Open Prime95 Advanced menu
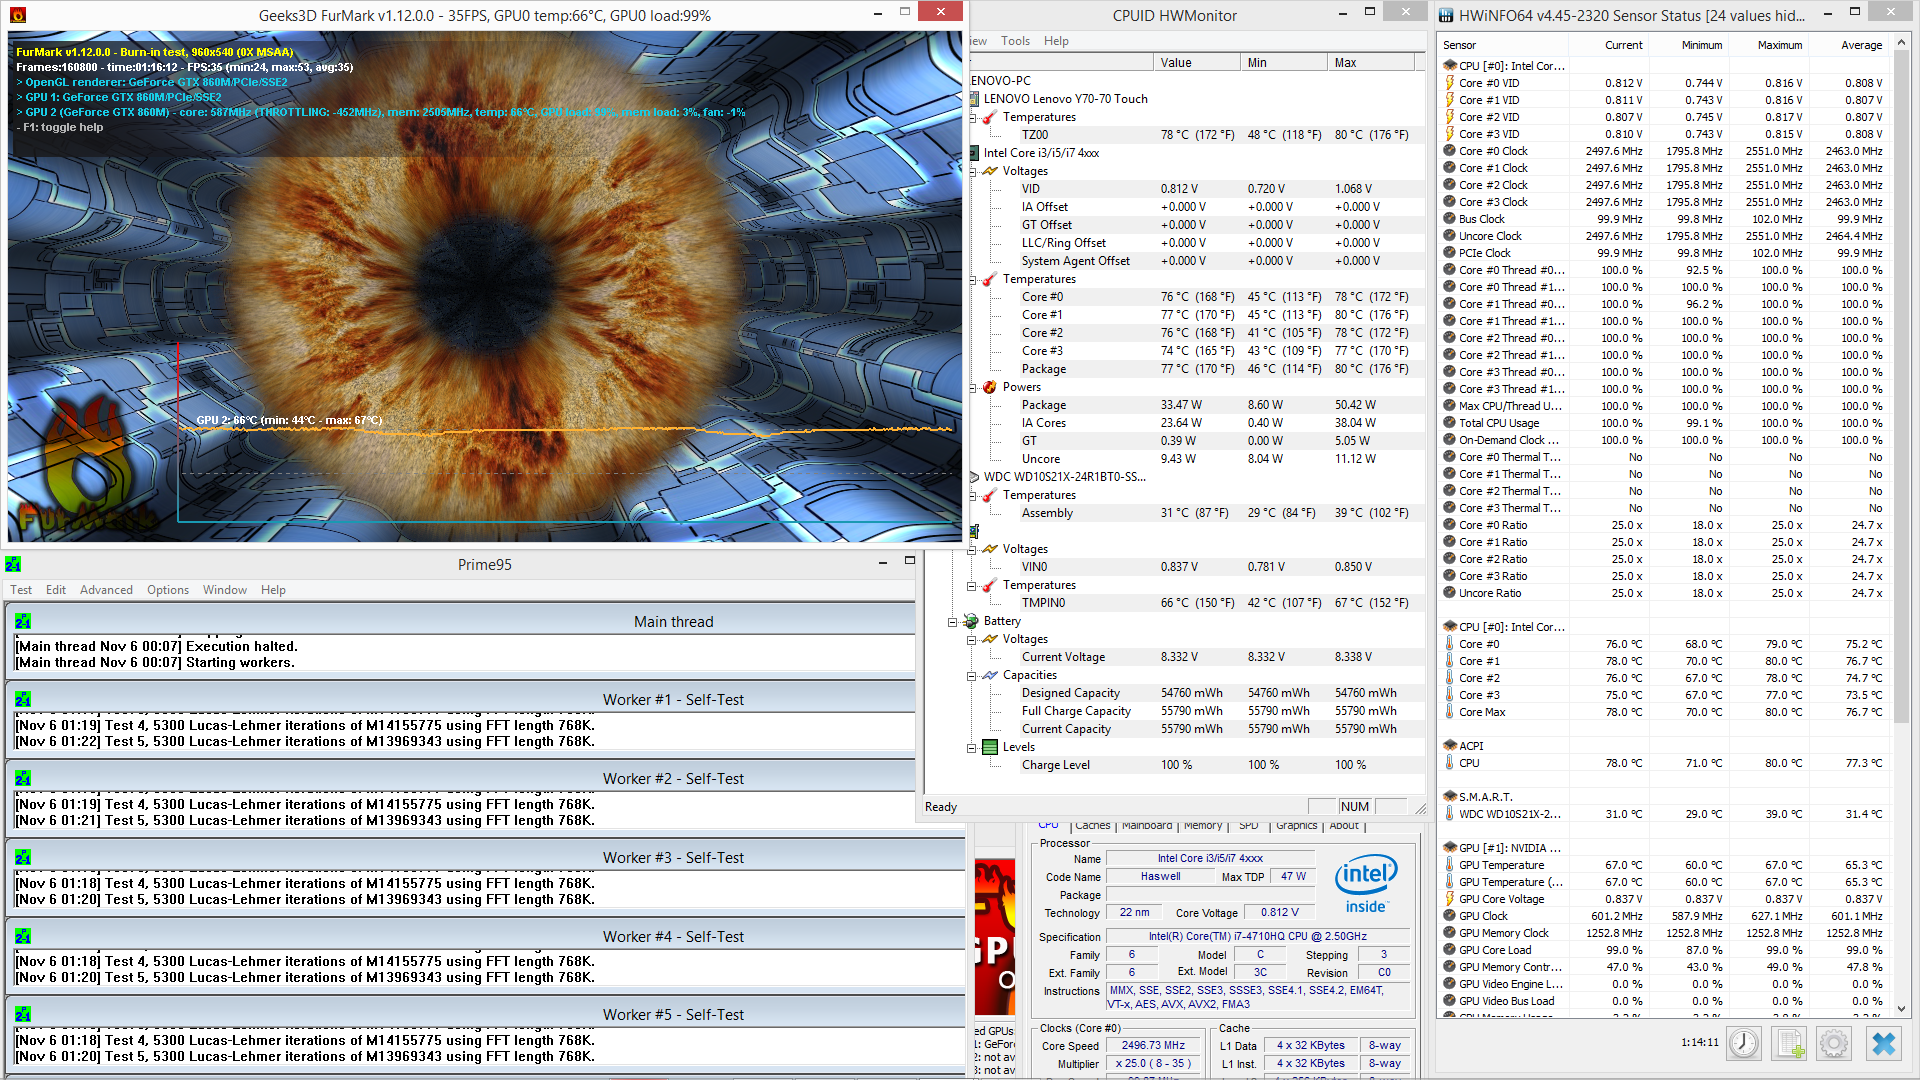The height and width of the screenshot is (1080, 1920). (x=106, y=589)
